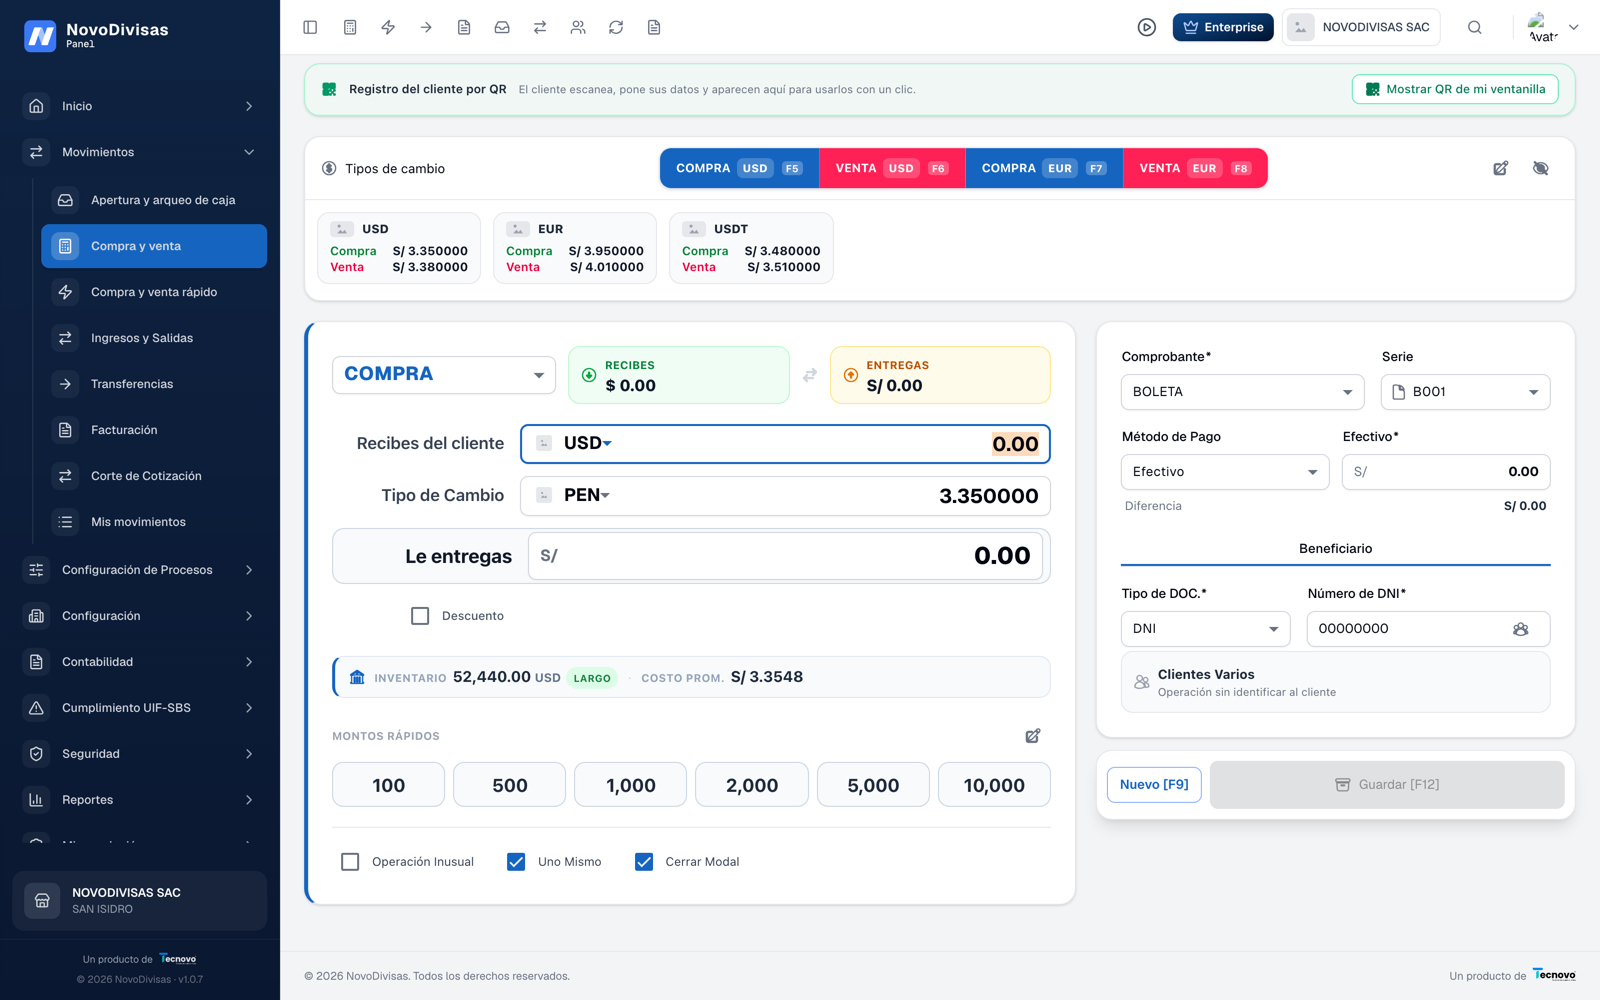This screenshot has width=1600, height=1000.
Task: Click the refresh icon in top toolbar
Action: click(616, 27)
